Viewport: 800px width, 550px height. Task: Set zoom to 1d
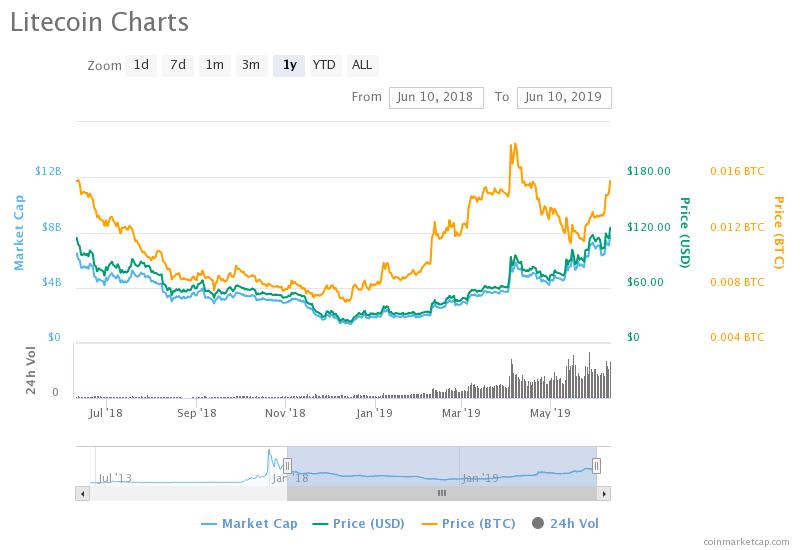click(141, 65)
